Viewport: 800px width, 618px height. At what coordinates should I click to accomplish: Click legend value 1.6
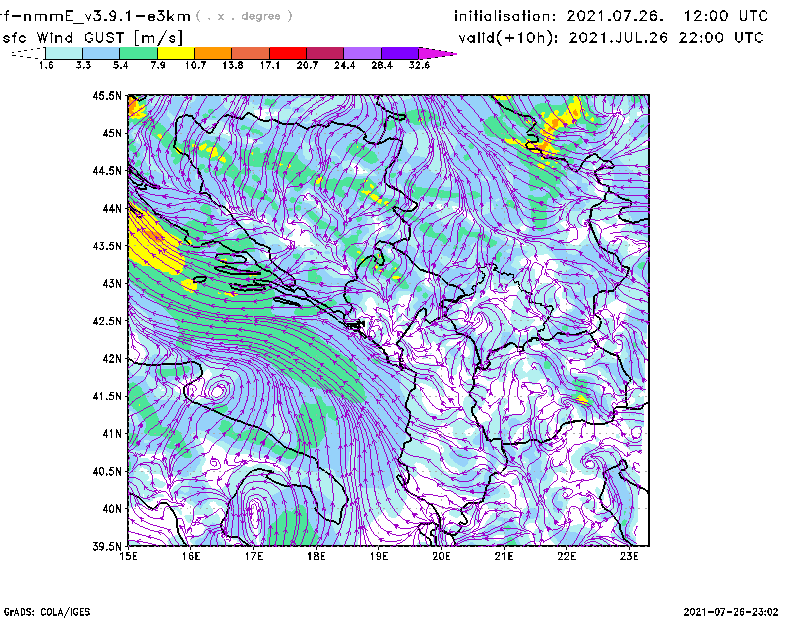click(x=46, y=65)
